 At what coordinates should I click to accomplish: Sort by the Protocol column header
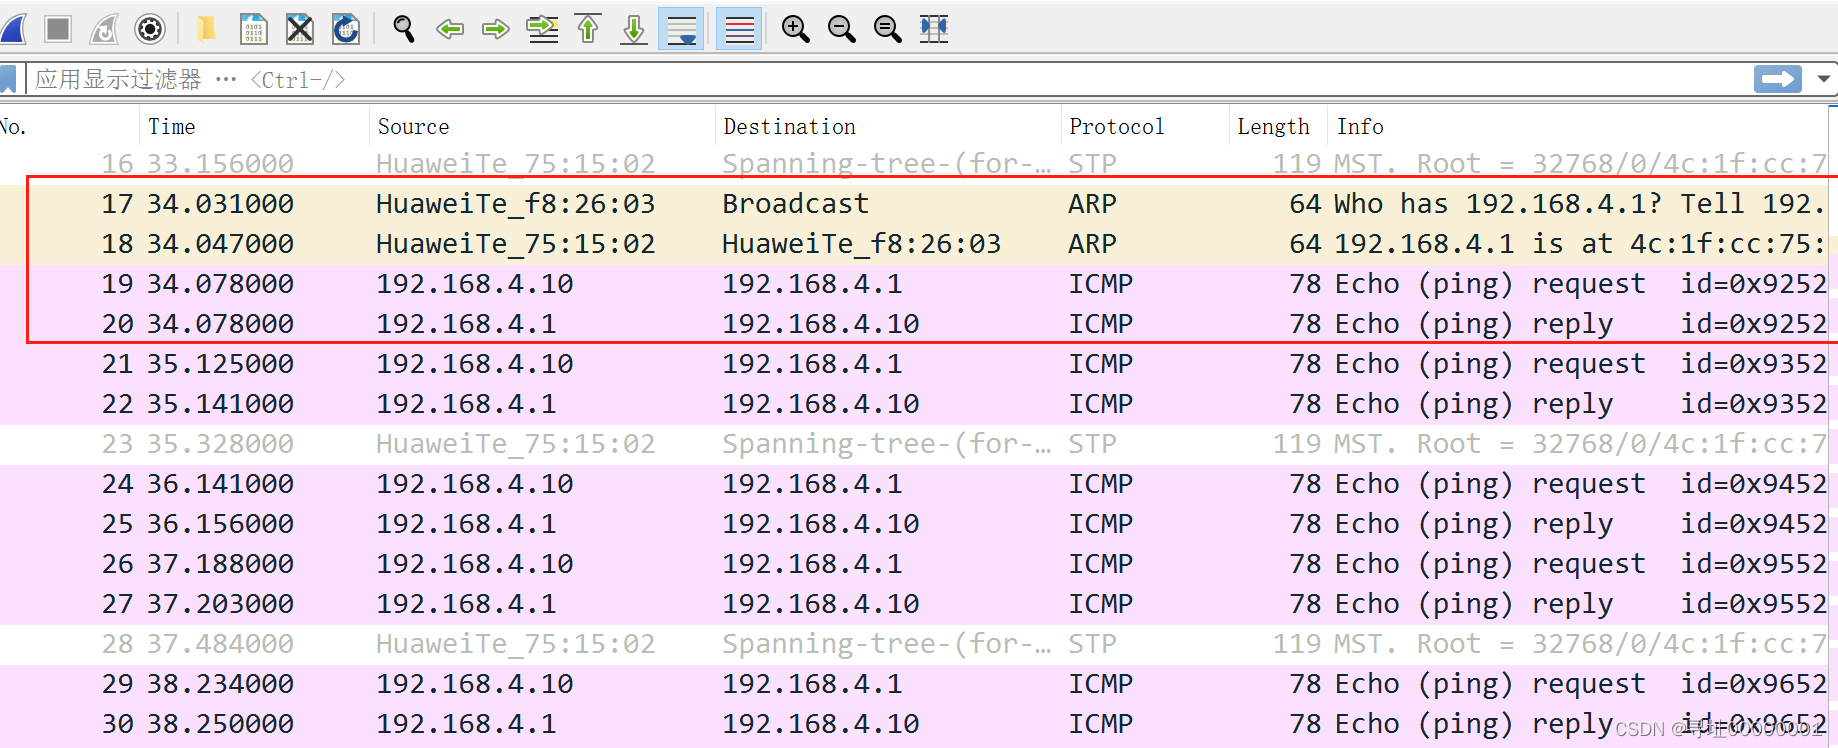tap(1145, 127)
